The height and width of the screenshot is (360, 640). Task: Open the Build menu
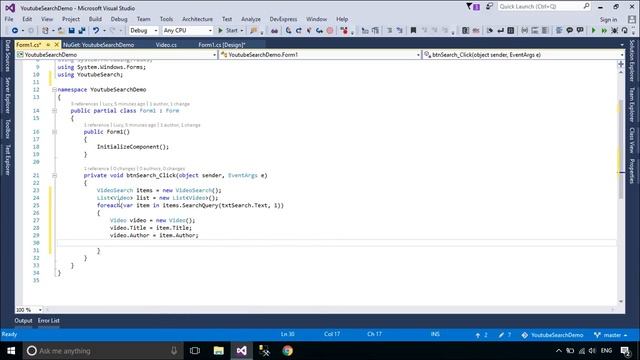95,19
